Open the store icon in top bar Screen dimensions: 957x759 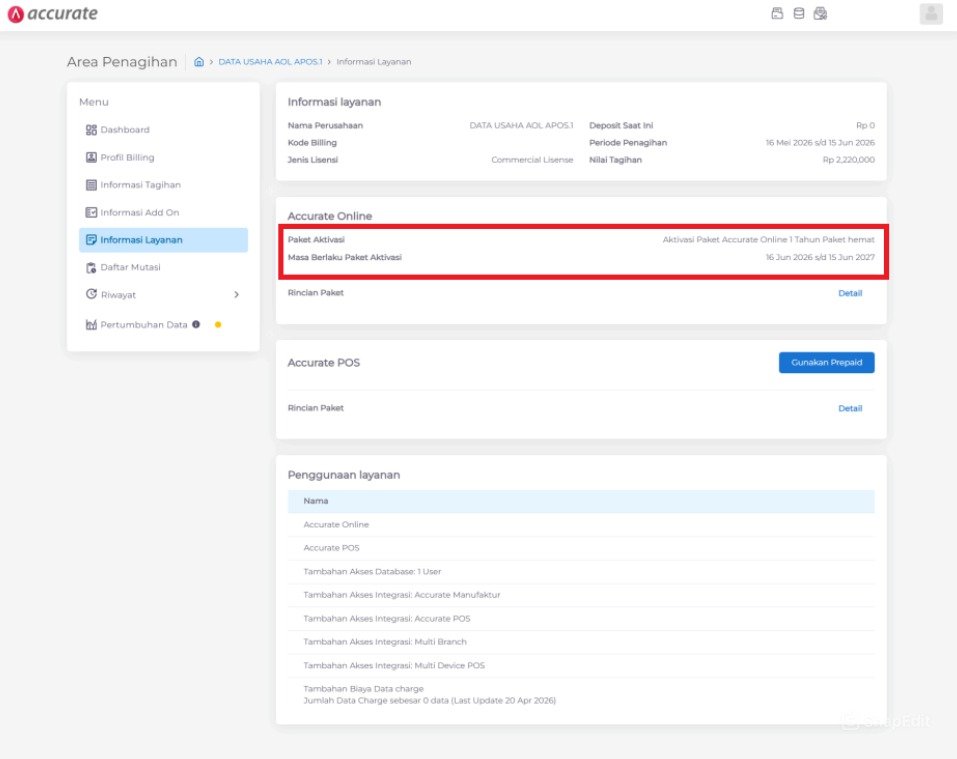click(777, 13)
